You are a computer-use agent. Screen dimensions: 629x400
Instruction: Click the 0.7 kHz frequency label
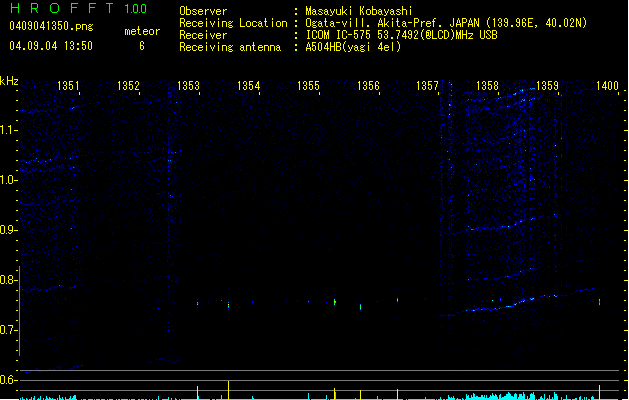tap(8, 330)
